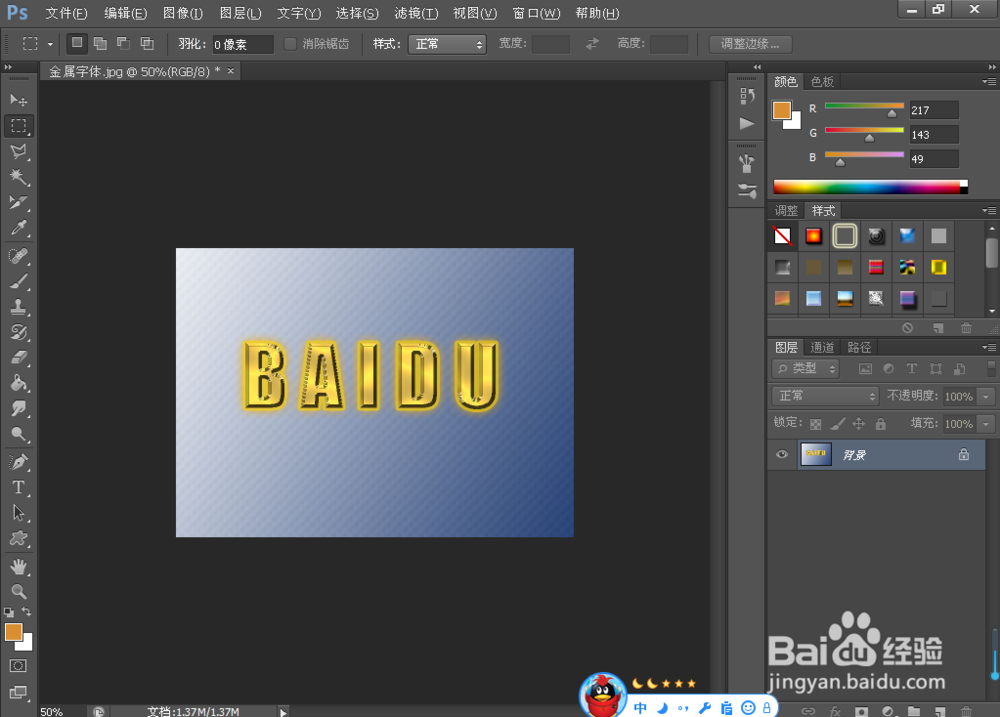The image size is (1000, 717).
Task: Click the New Selection mode button
Action: (x=77, y=43)
